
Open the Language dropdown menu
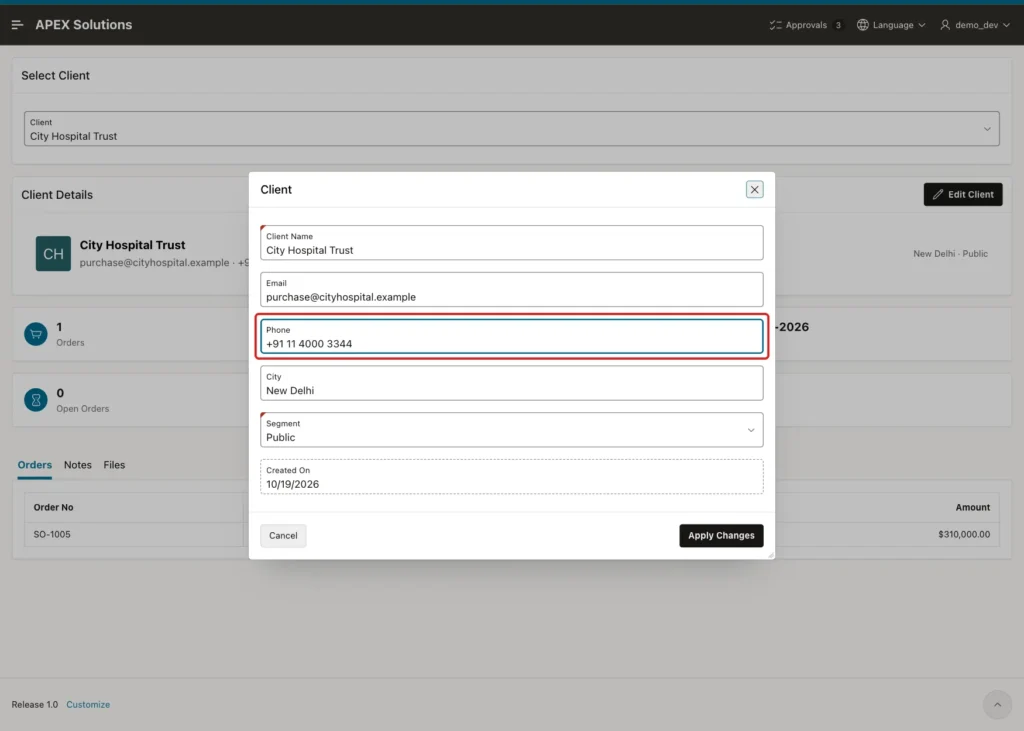coord(891,25)
